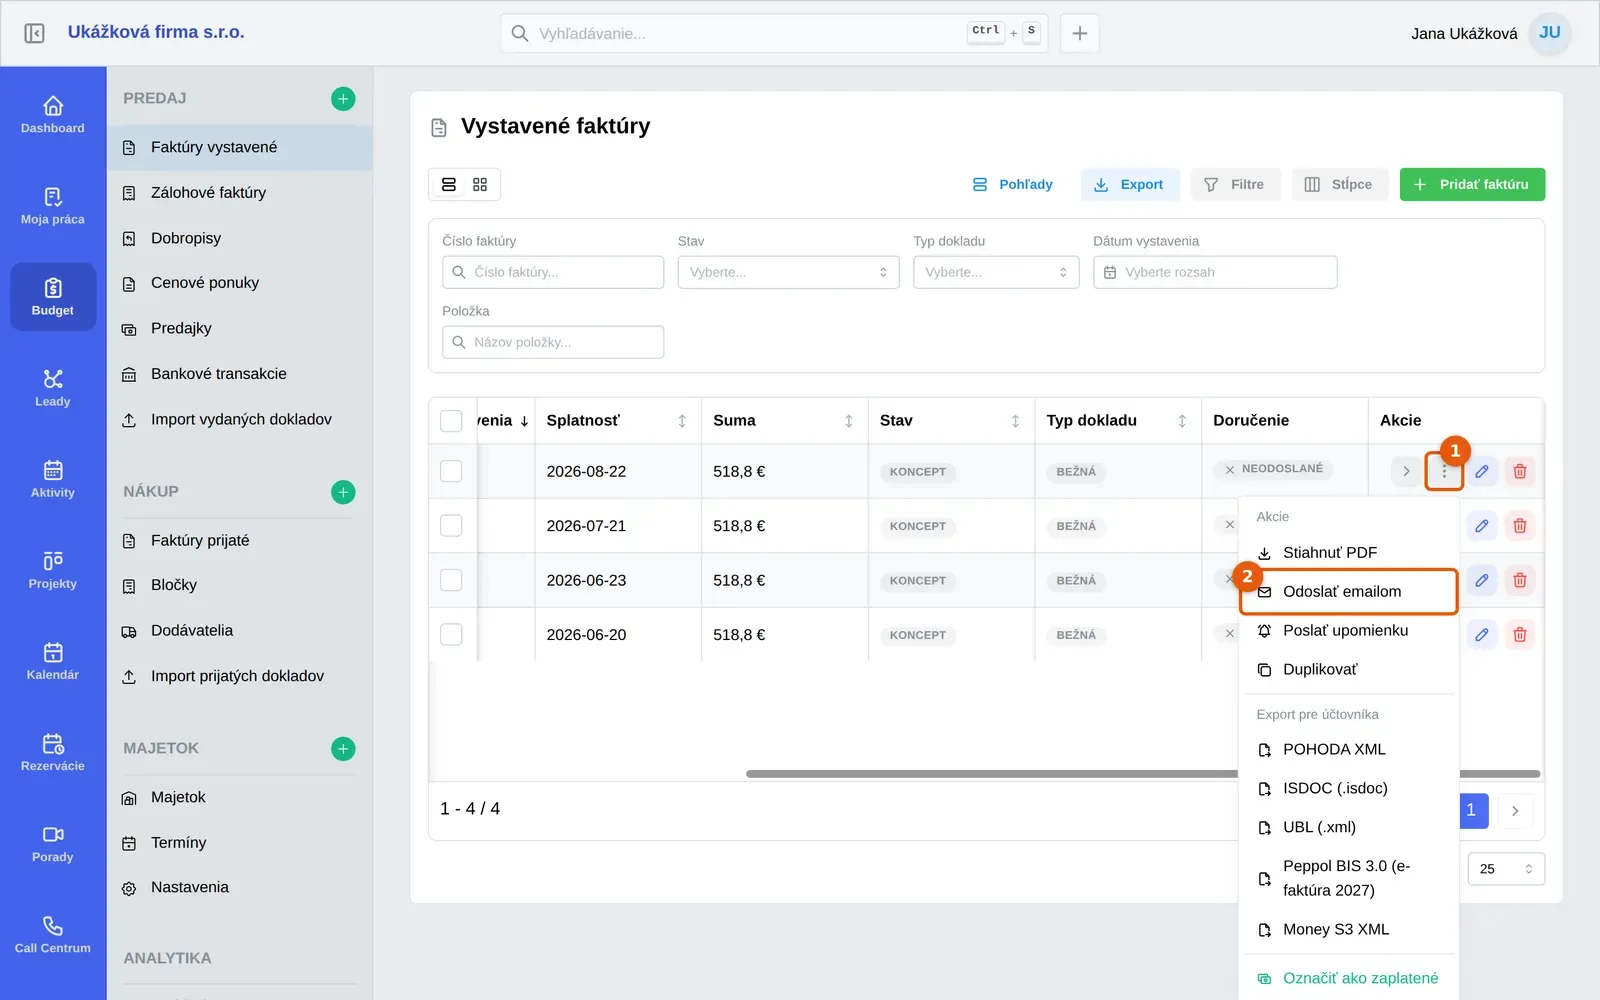
Task: Select the row with due date 2026-07-21
Action: tap(452, 526)
